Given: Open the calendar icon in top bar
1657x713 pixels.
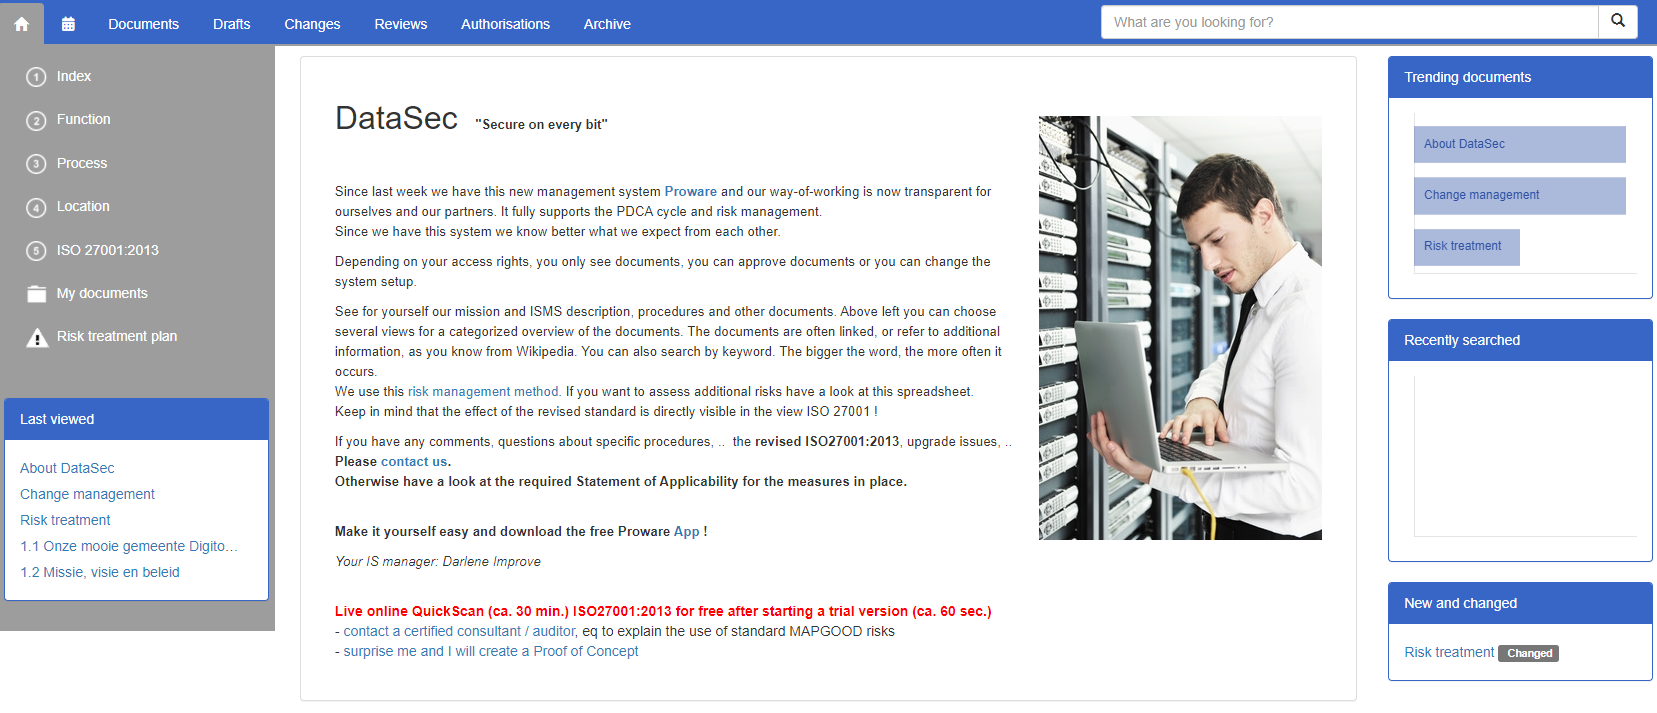Looking at the screenshot, I should point(68,24).
